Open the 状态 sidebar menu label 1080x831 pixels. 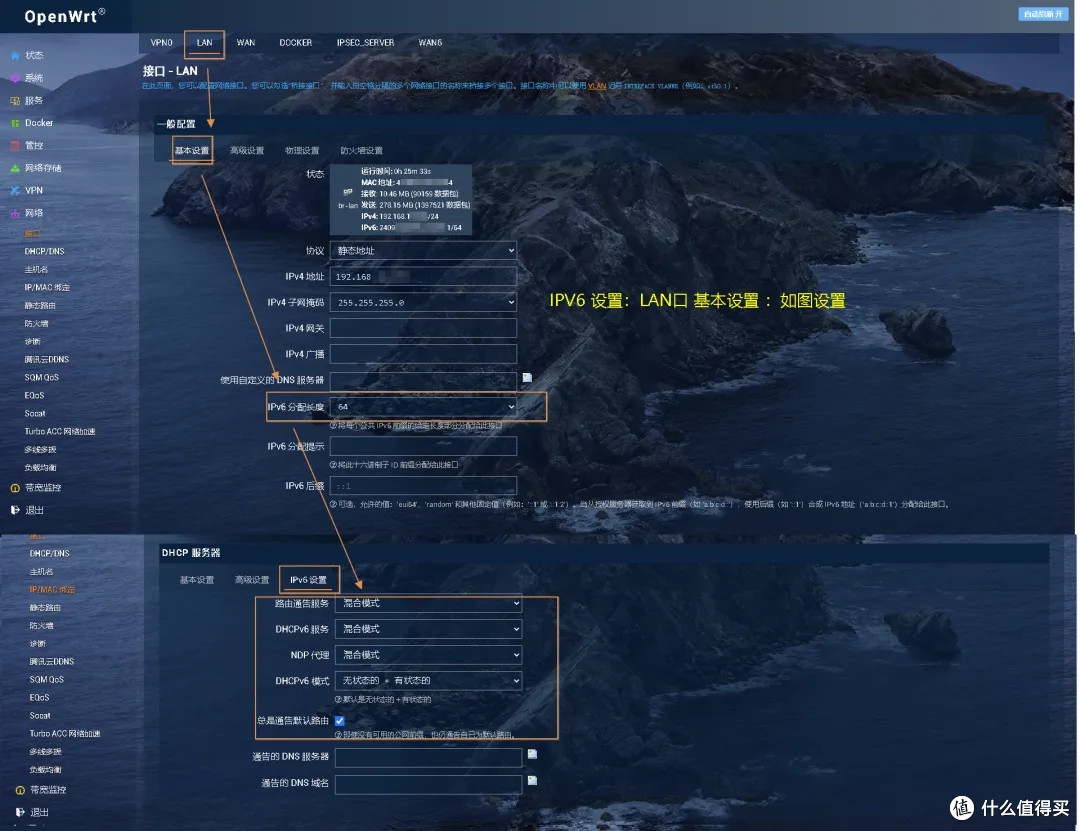34,56
